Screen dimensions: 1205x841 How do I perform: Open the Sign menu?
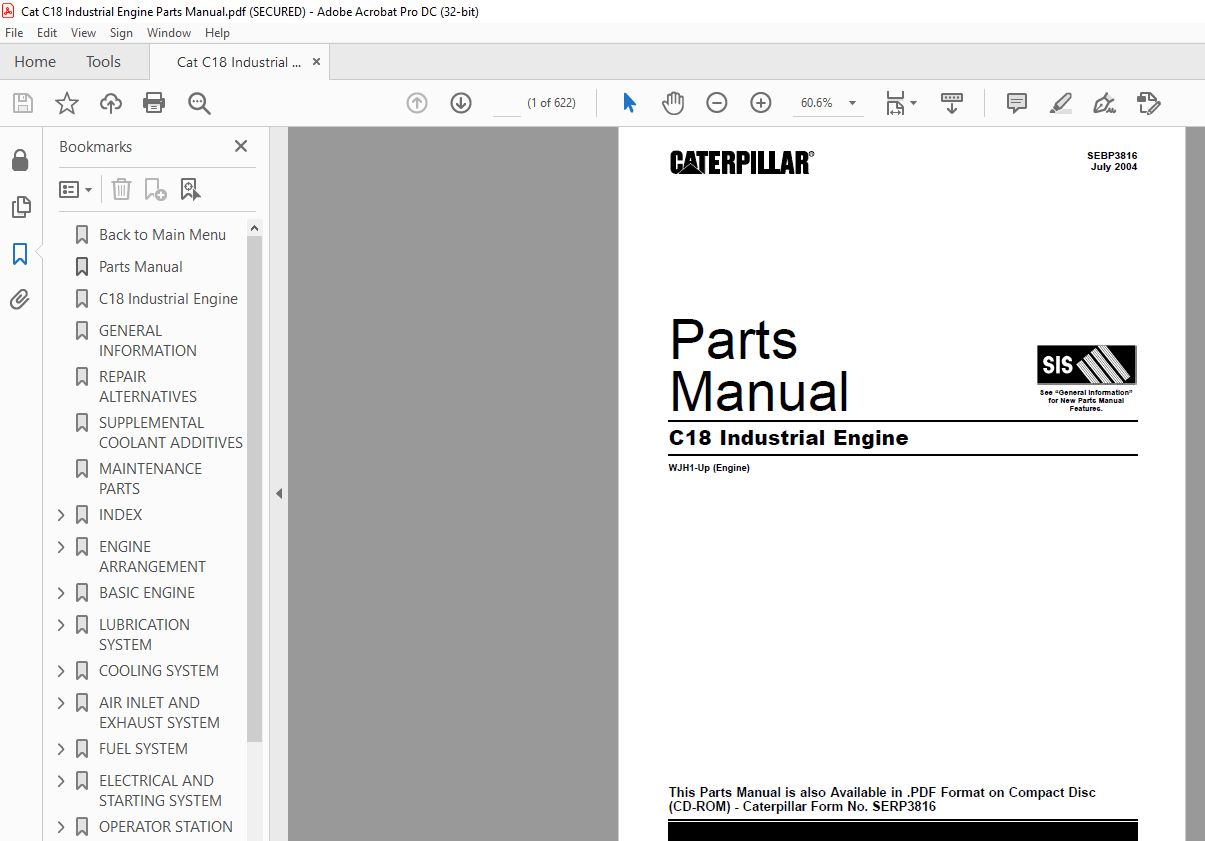click(121, 33)
